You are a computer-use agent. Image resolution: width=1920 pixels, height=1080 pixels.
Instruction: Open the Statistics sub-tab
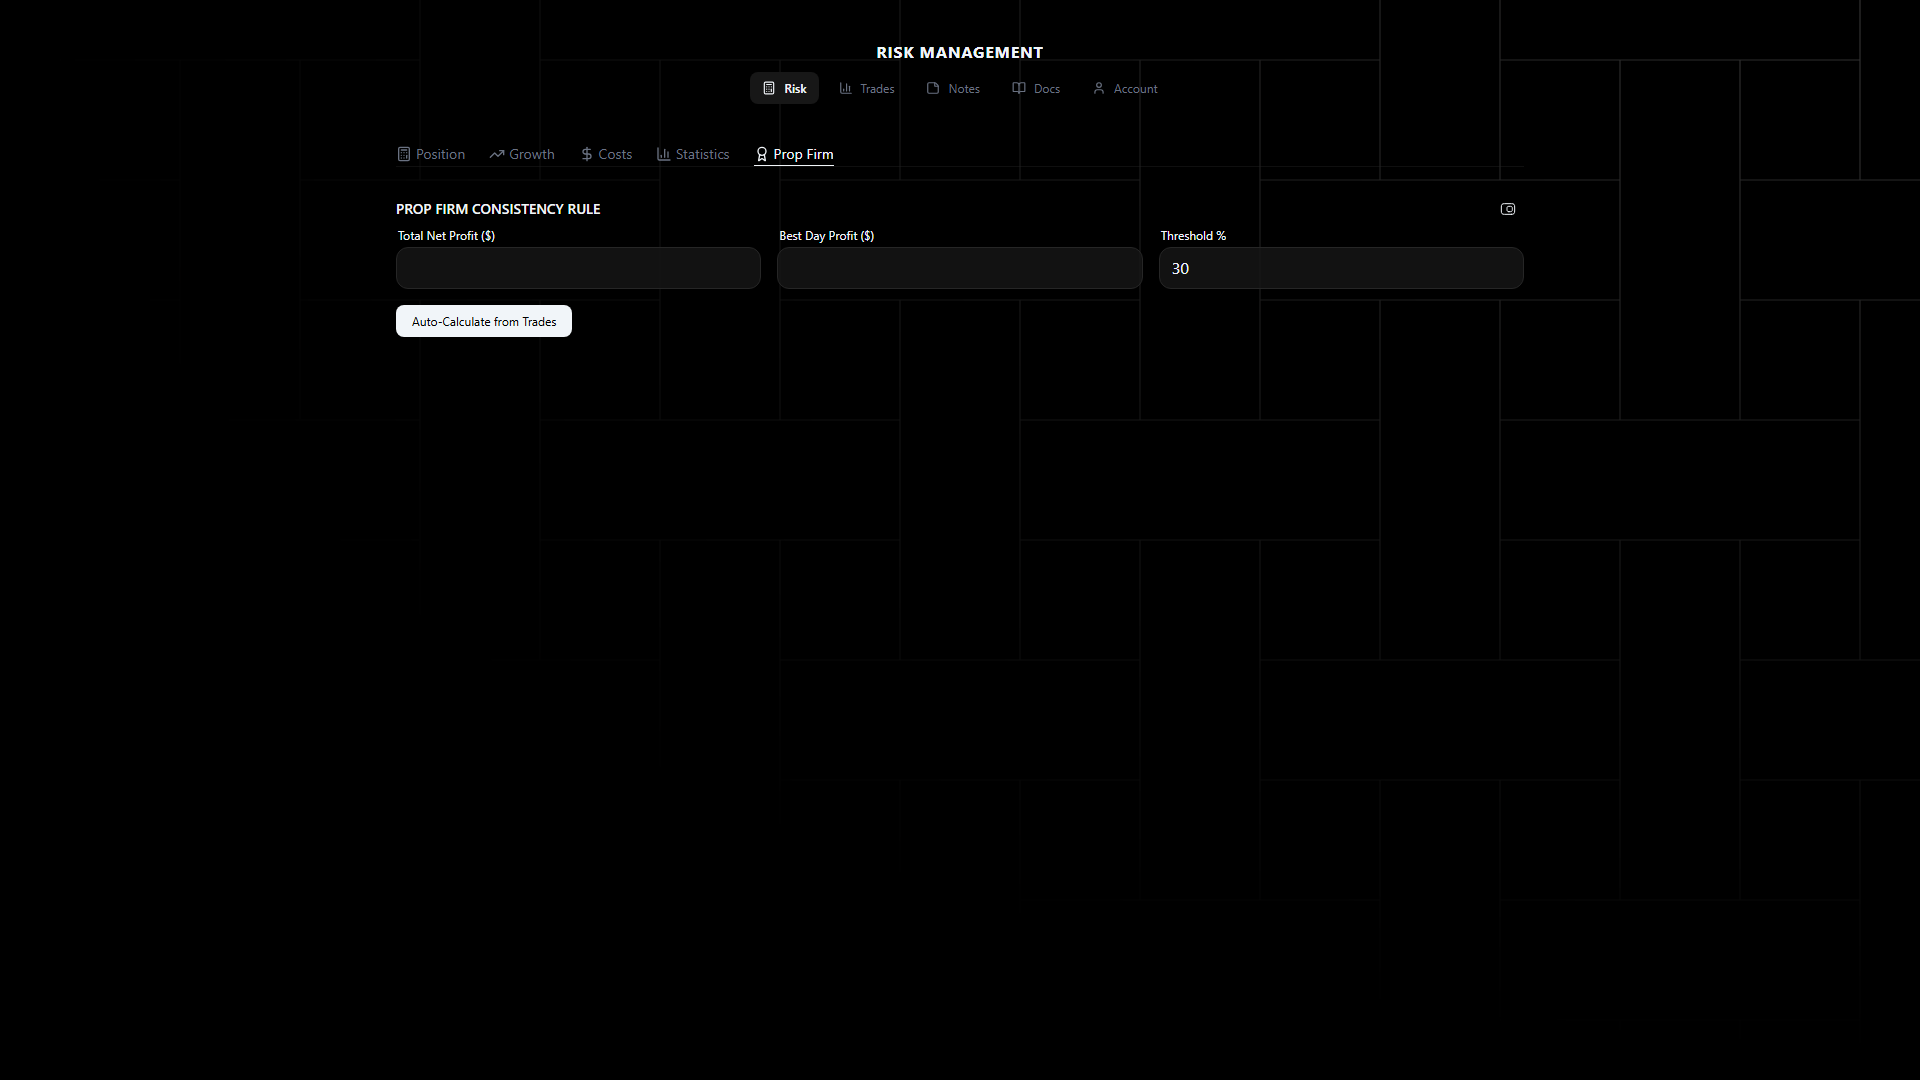[702, 154]
